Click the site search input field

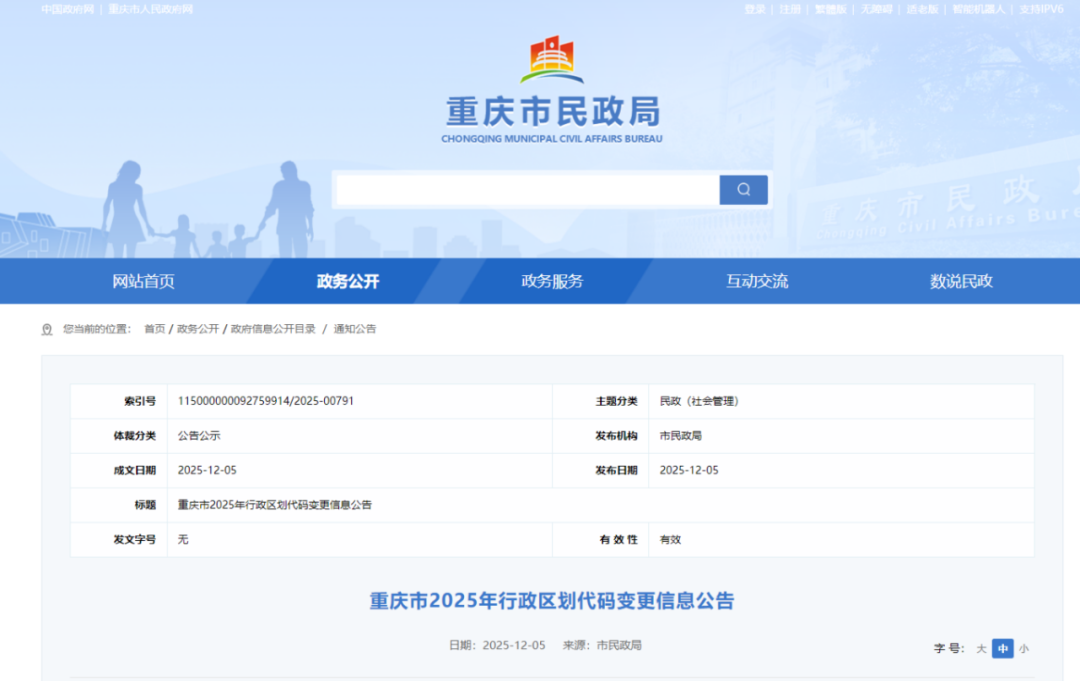(x=527, y=190)
